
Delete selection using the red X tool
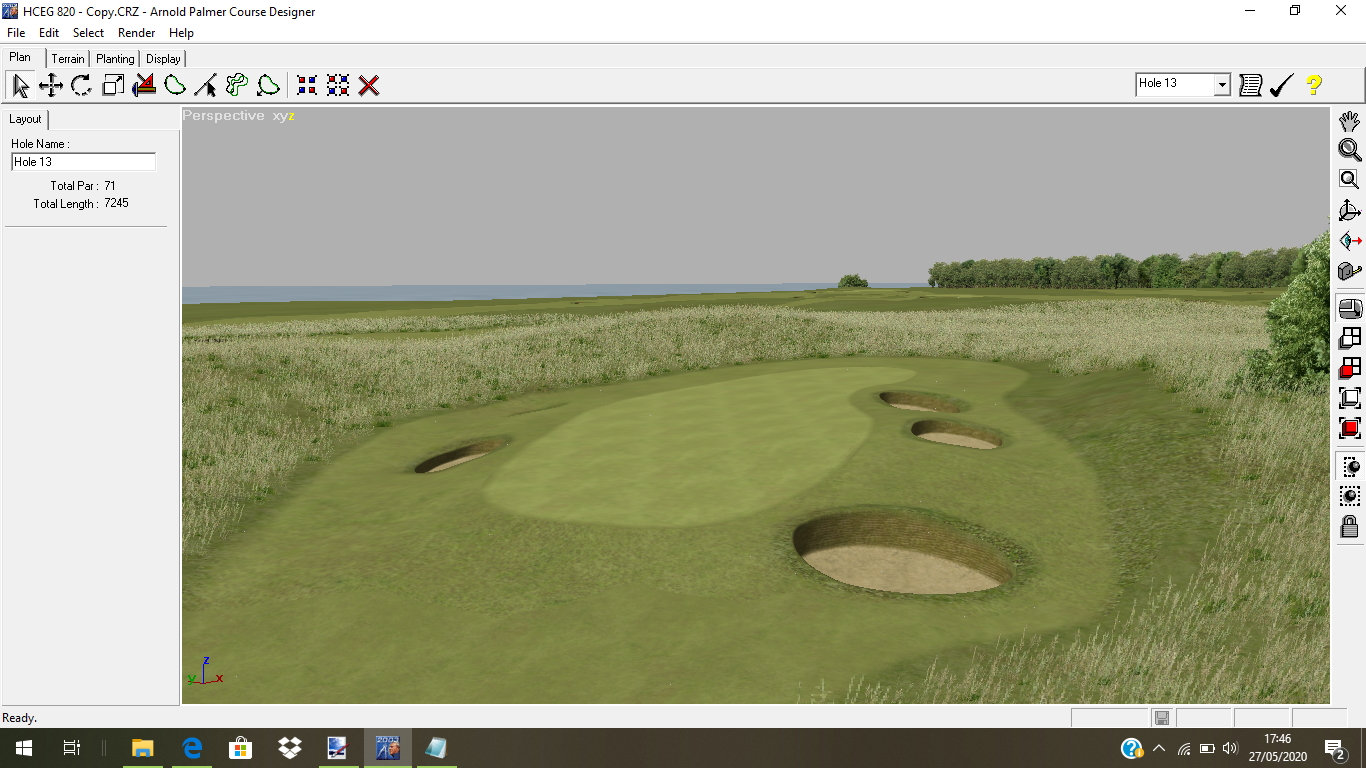click(368, 85)
